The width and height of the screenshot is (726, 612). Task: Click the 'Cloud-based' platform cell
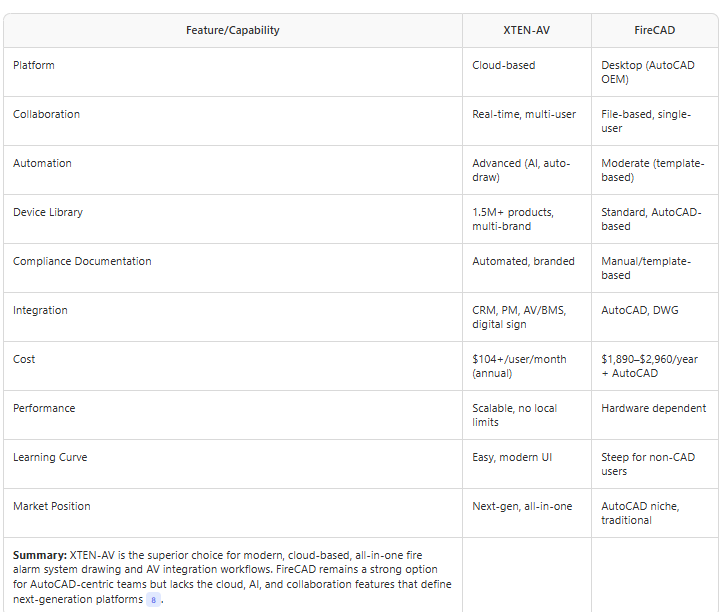[x=503, y=65]
